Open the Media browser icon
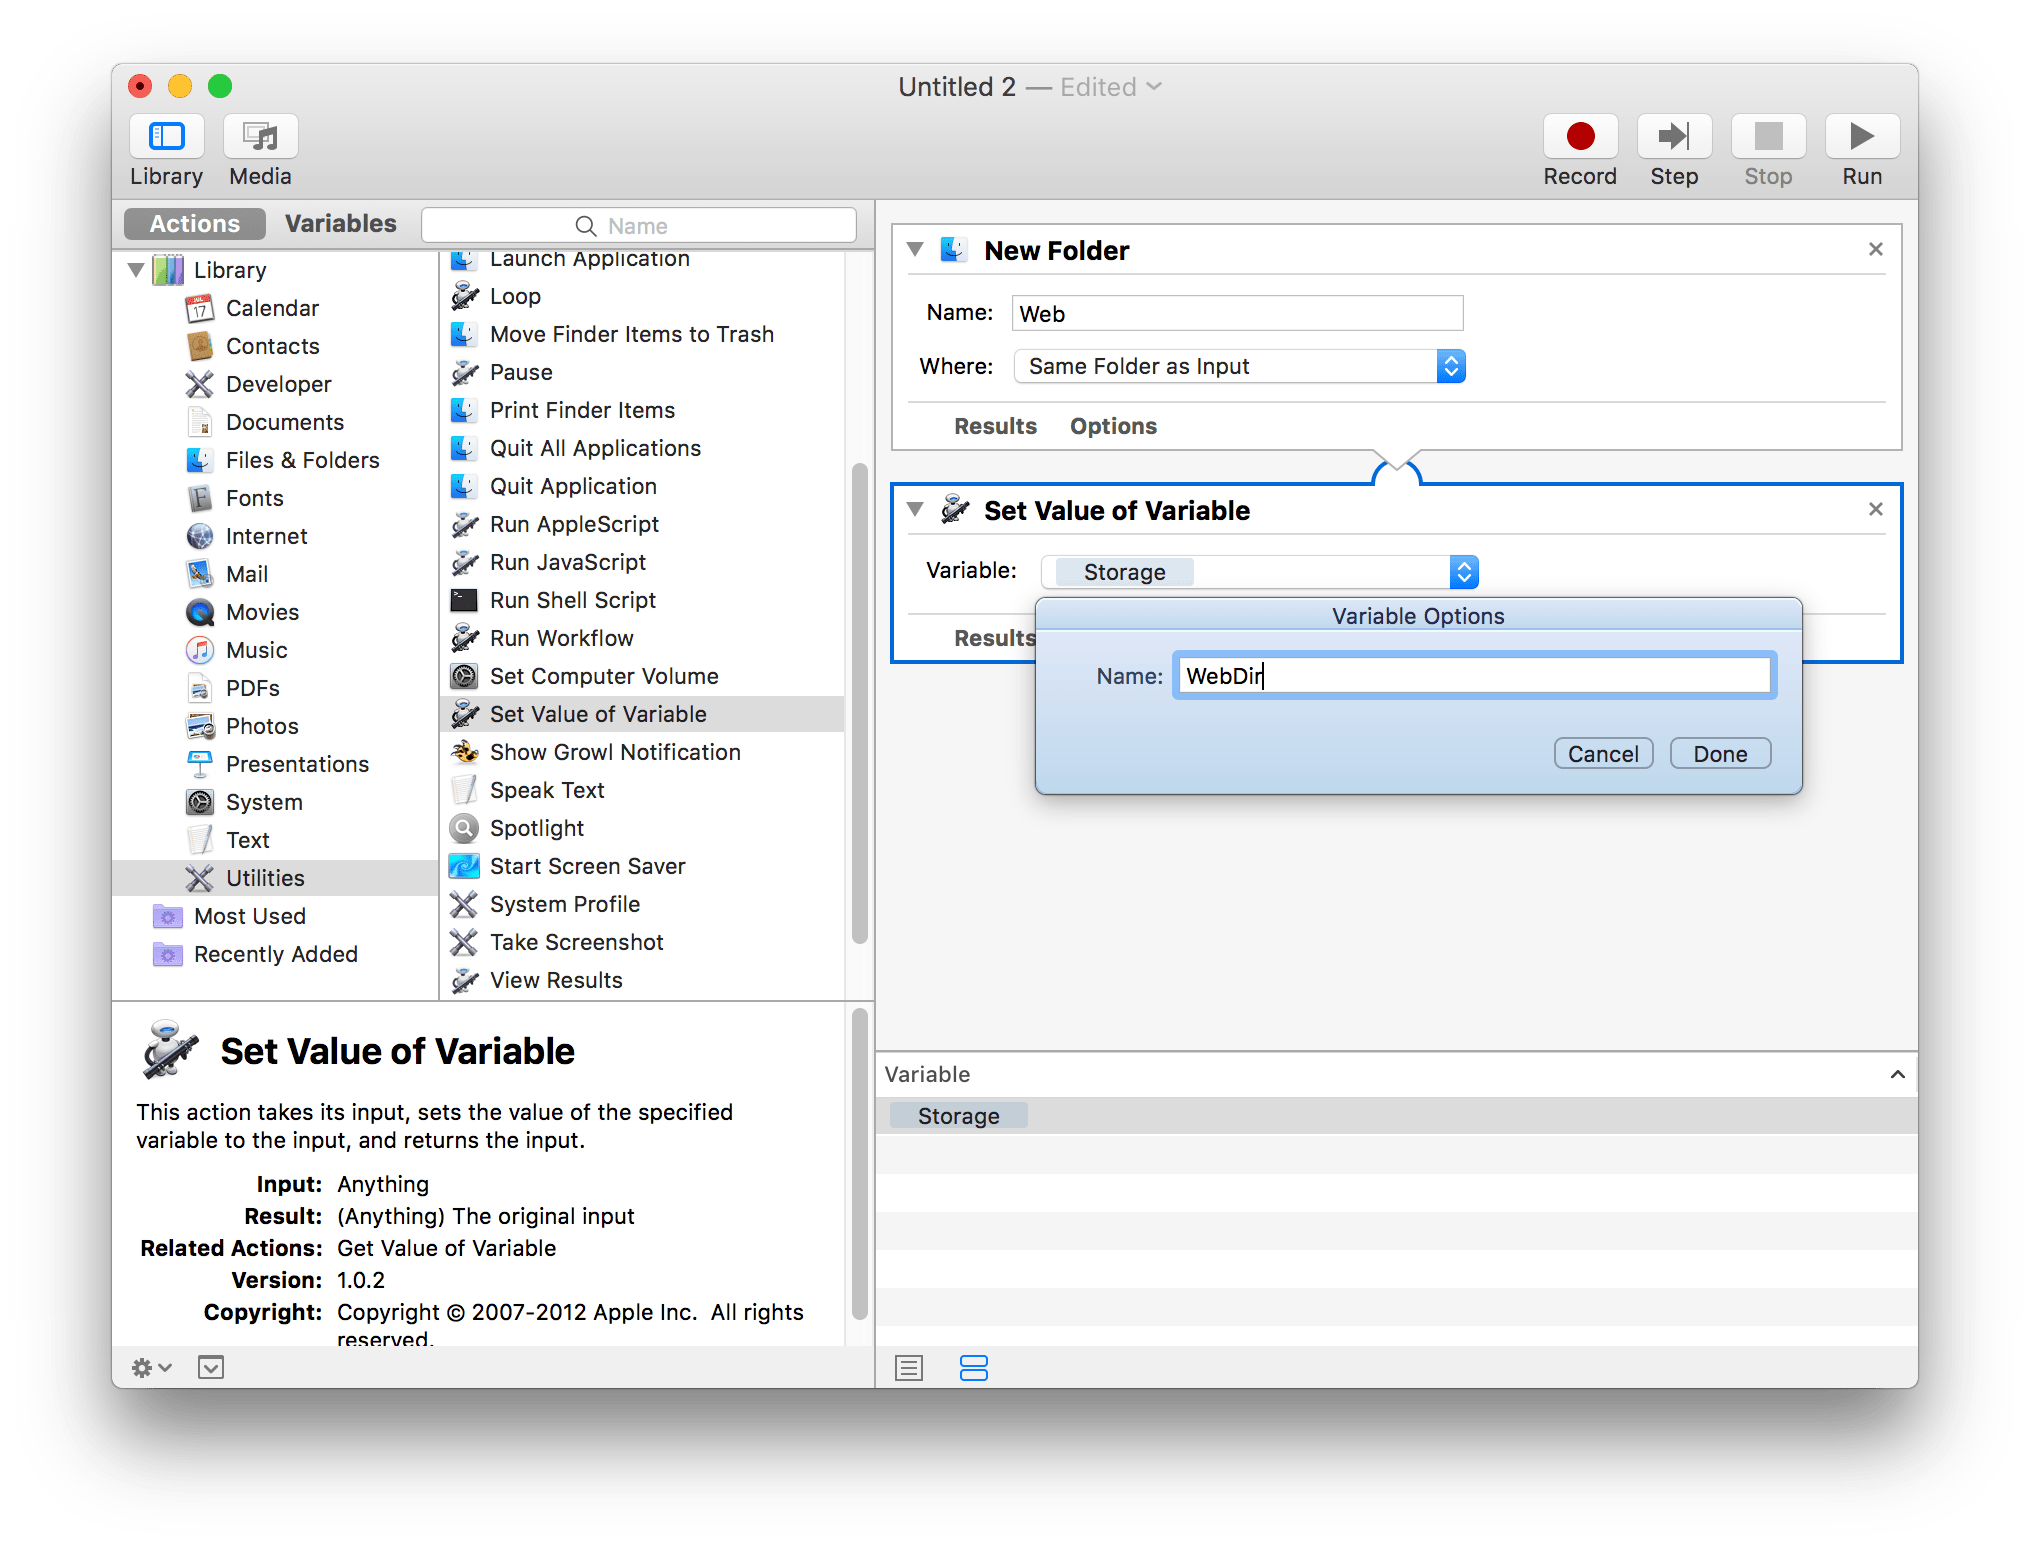 pyautogui.click(x=260, y=137)
